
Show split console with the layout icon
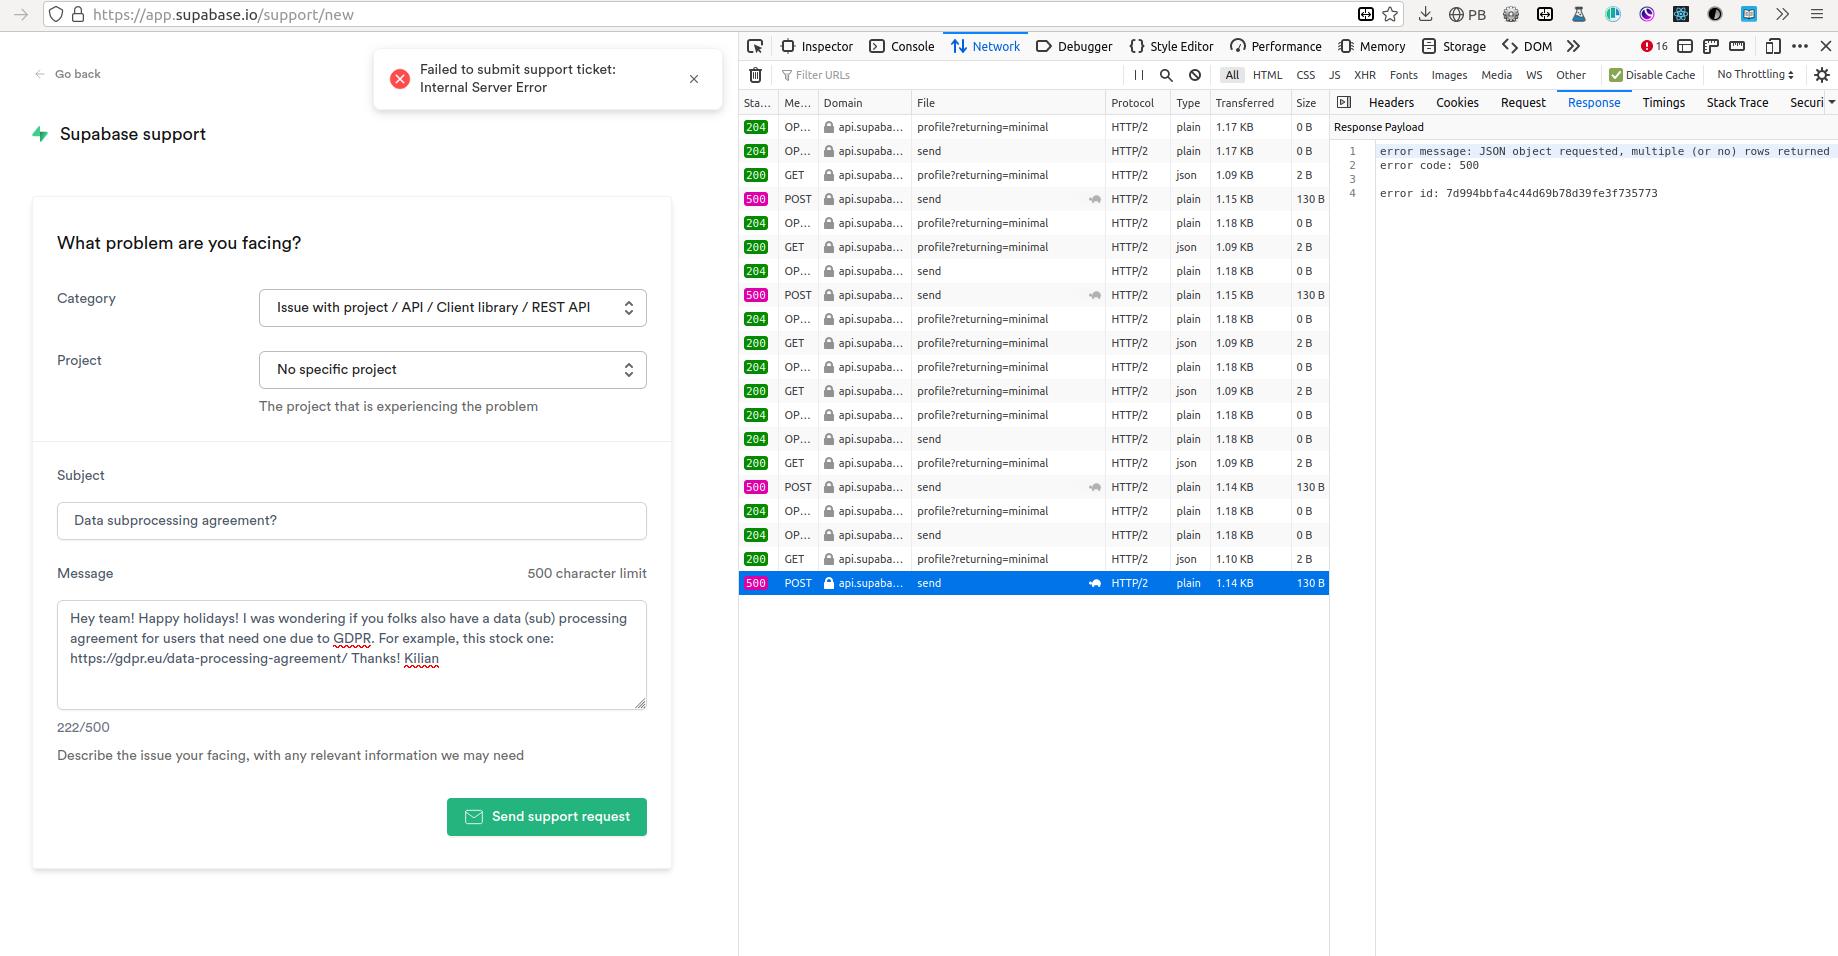1686,46
